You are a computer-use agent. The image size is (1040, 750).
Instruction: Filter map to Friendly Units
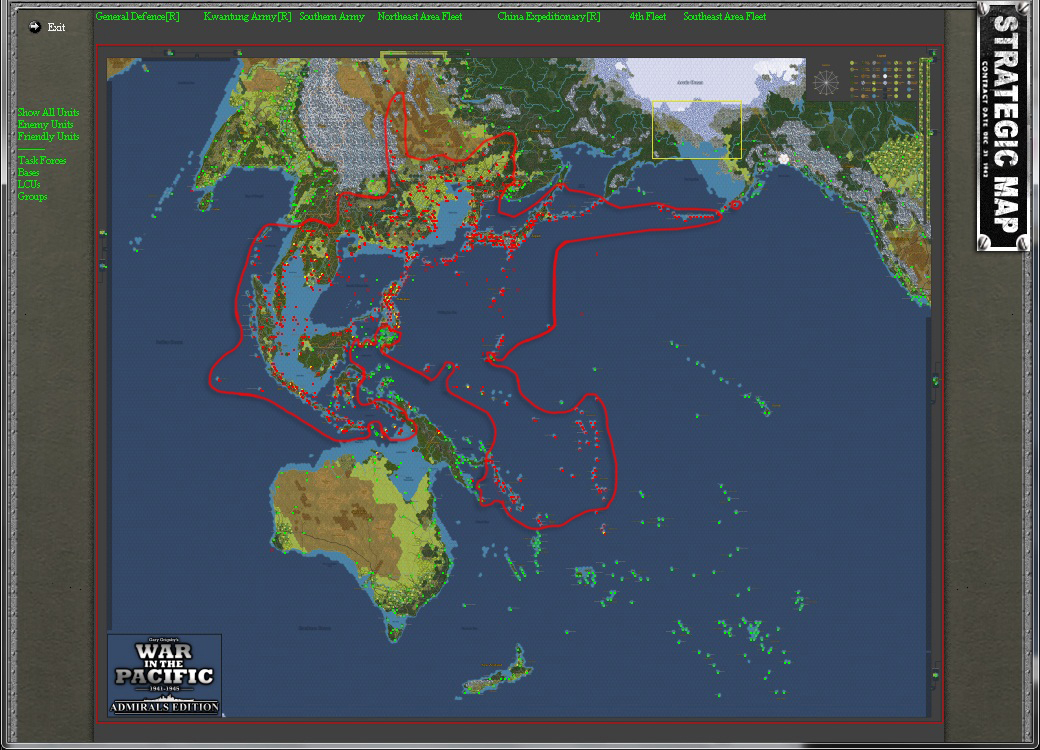point(48,136)
